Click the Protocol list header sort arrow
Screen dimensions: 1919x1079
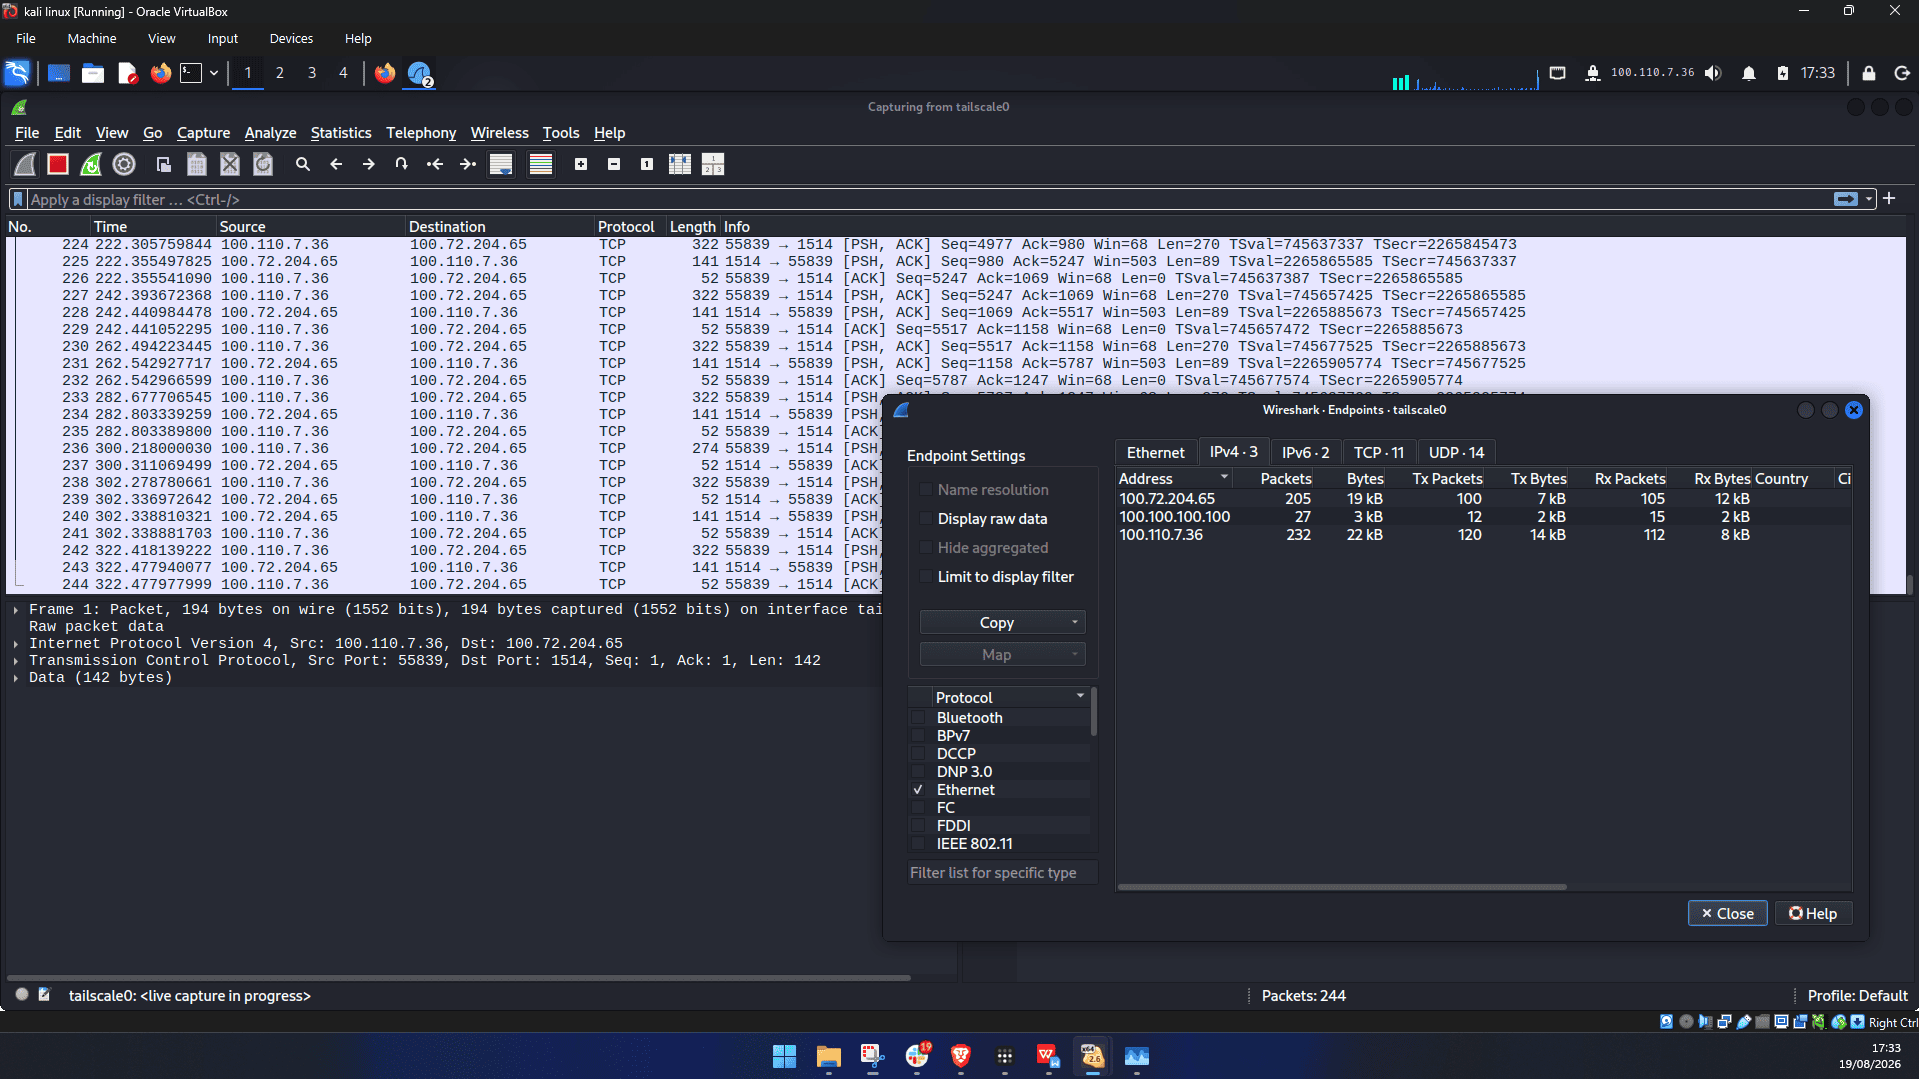click(1080, 696)
